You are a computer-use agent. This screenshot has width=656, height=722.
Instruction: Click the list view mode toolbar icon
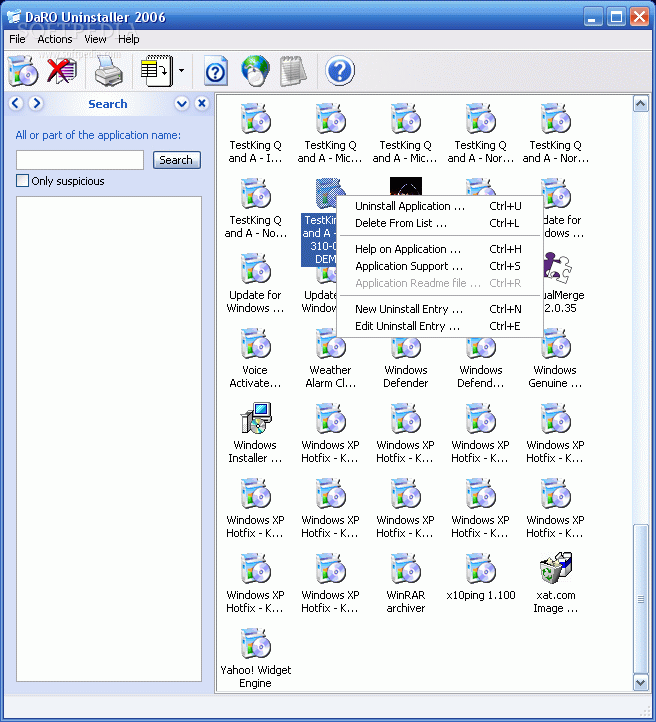(x=157, y=71)
